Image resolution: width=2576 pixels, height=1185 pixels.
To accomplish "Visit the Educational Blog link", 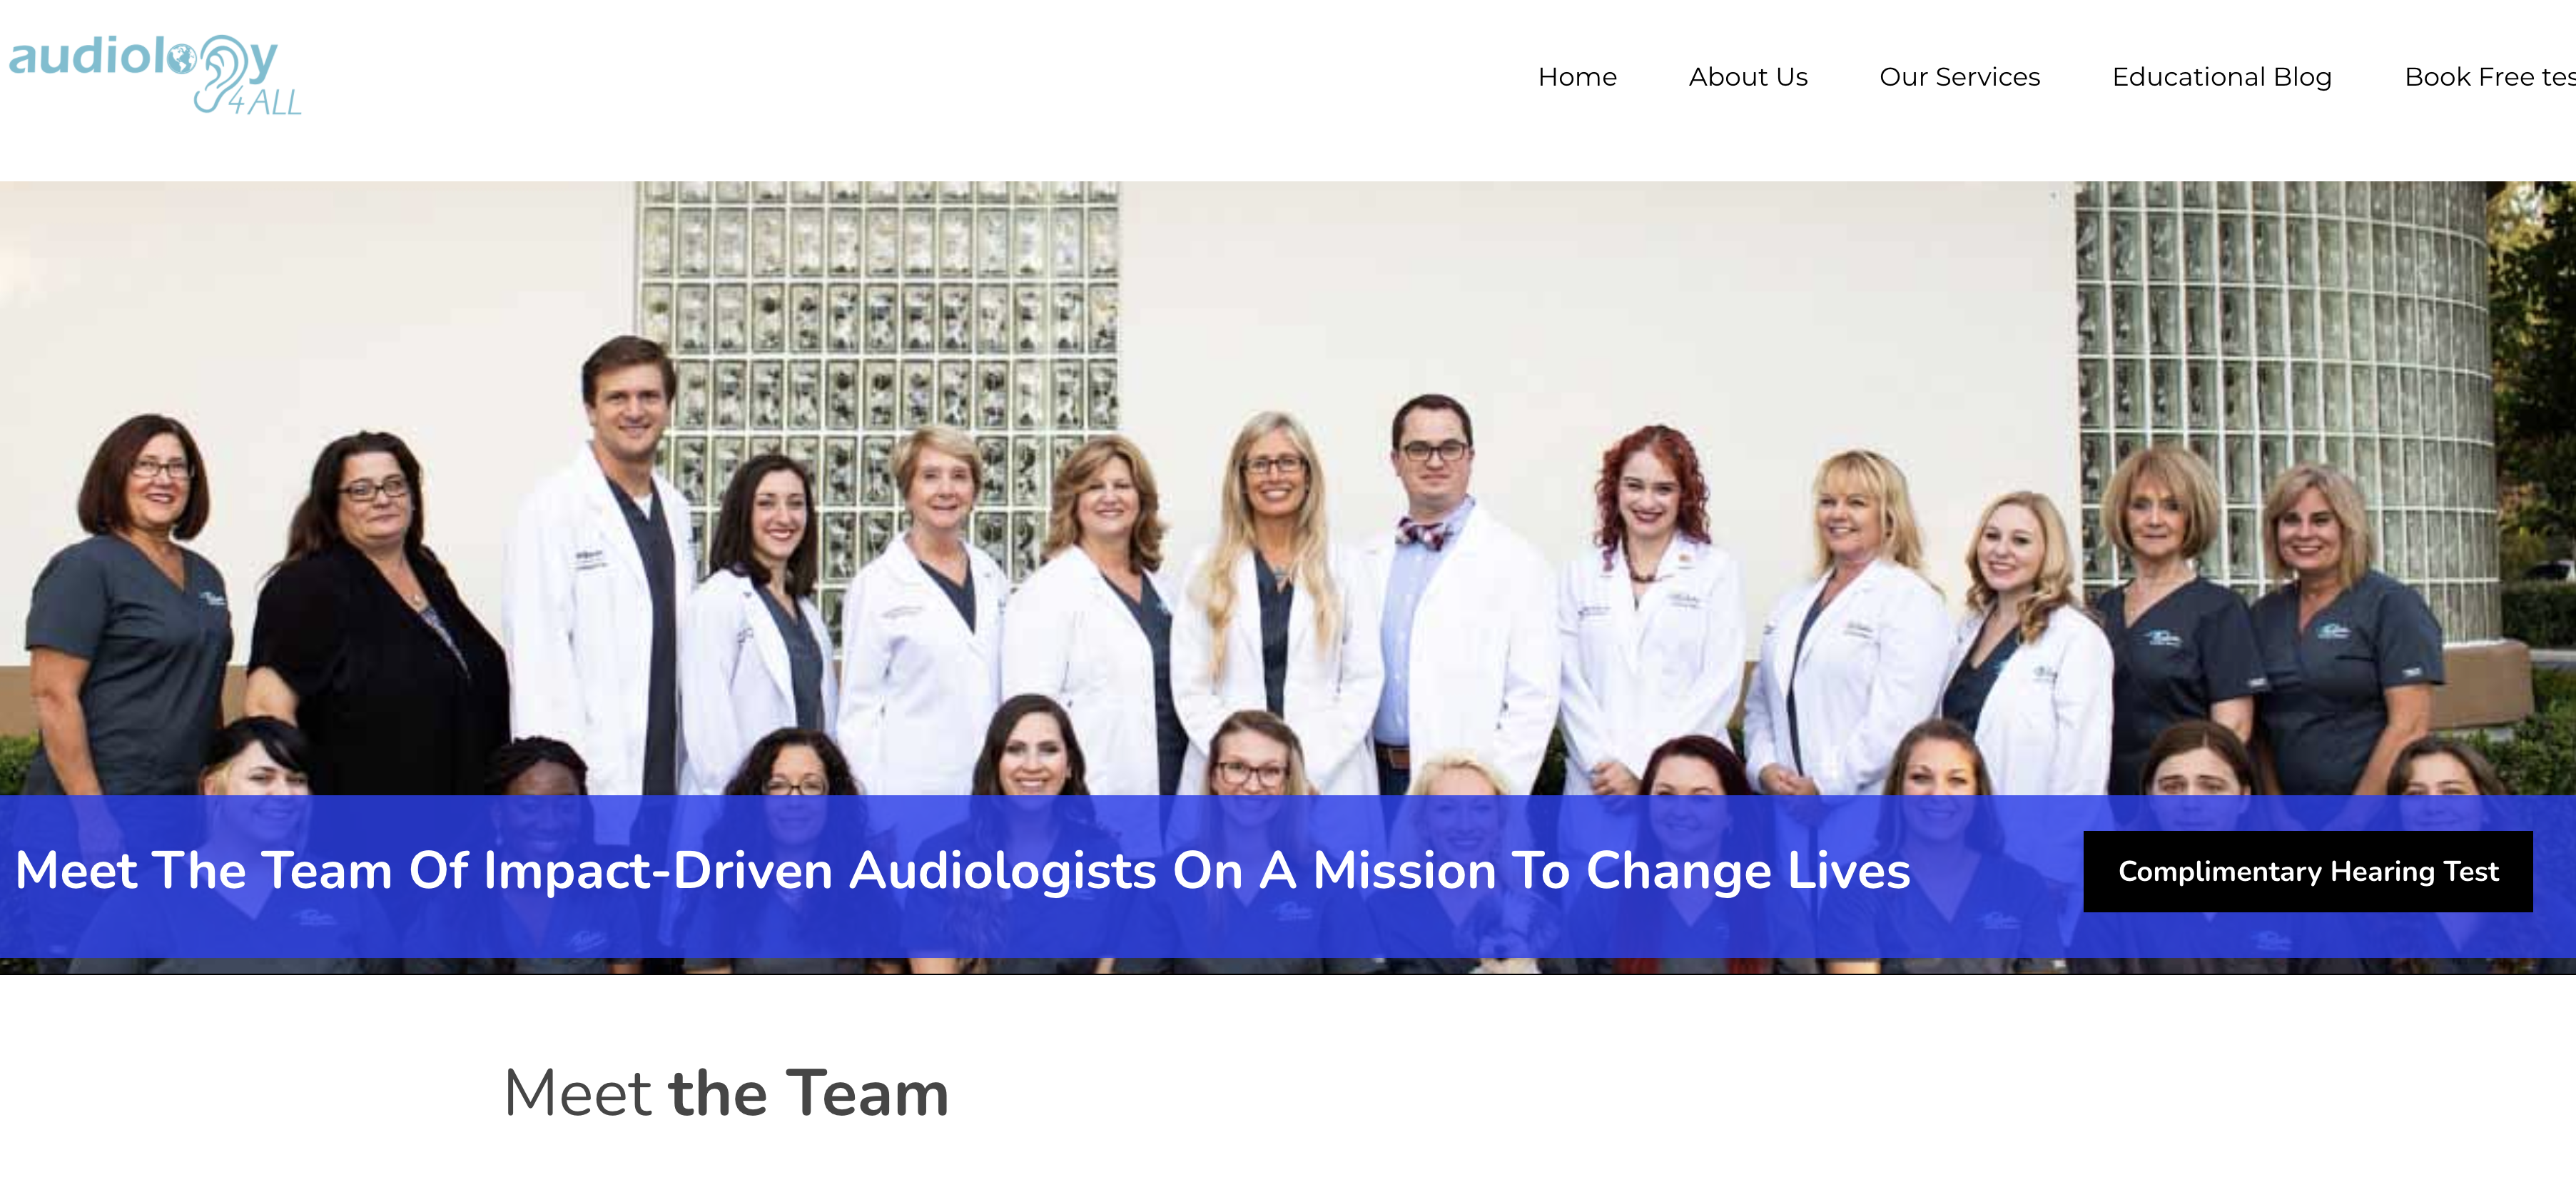I will (2221, 77).
